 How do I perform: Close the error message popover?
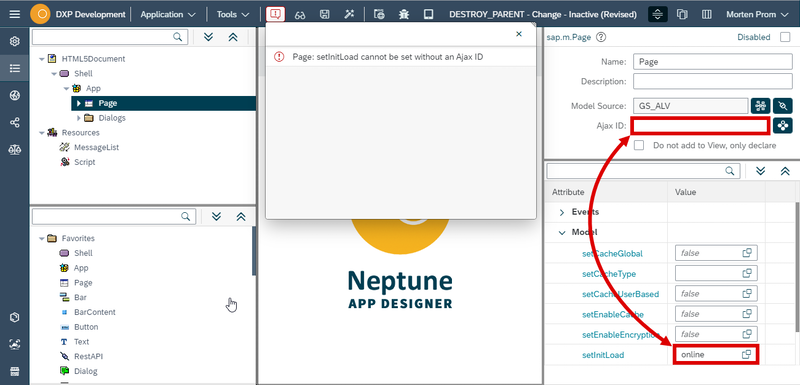click(x=519, y=34)
